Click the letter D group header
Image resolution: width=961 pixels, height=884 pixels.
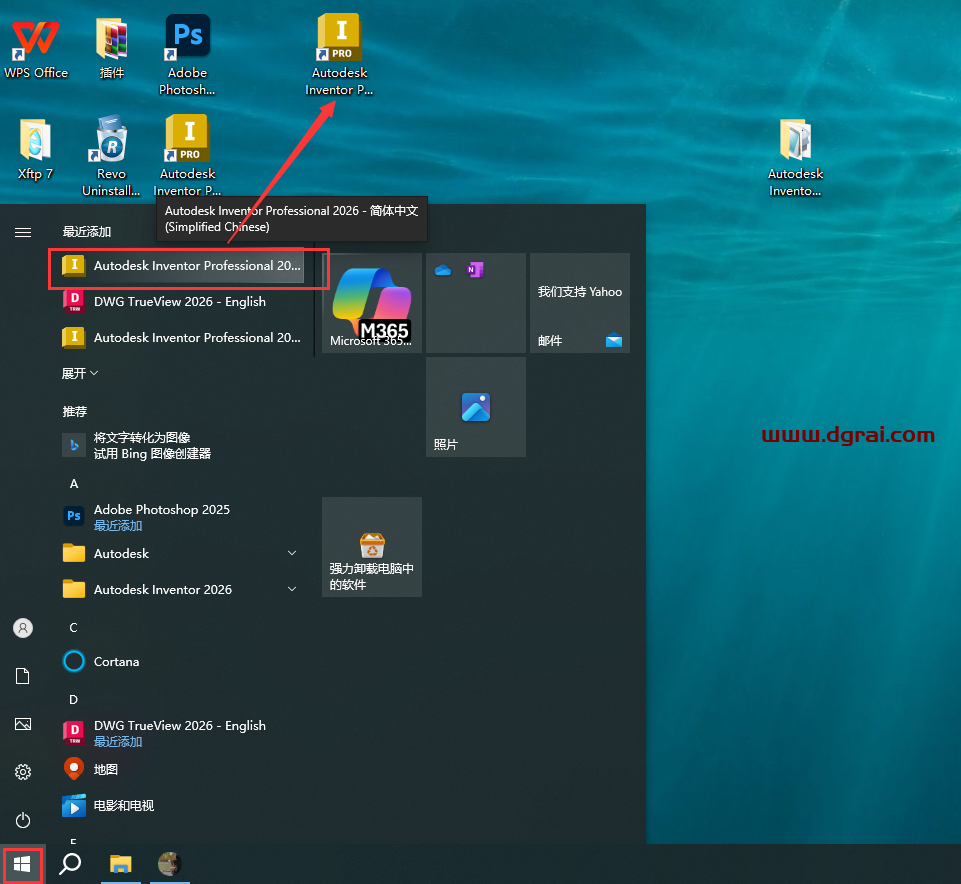click(74, 700)
